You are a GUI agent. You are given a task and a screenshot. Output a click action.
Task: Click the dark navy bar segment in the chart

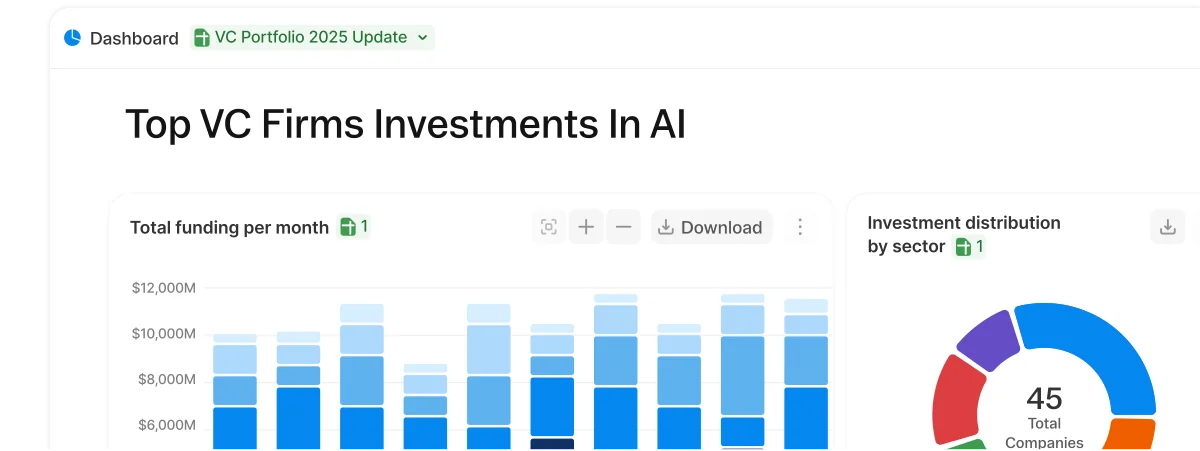click(552, 444)
